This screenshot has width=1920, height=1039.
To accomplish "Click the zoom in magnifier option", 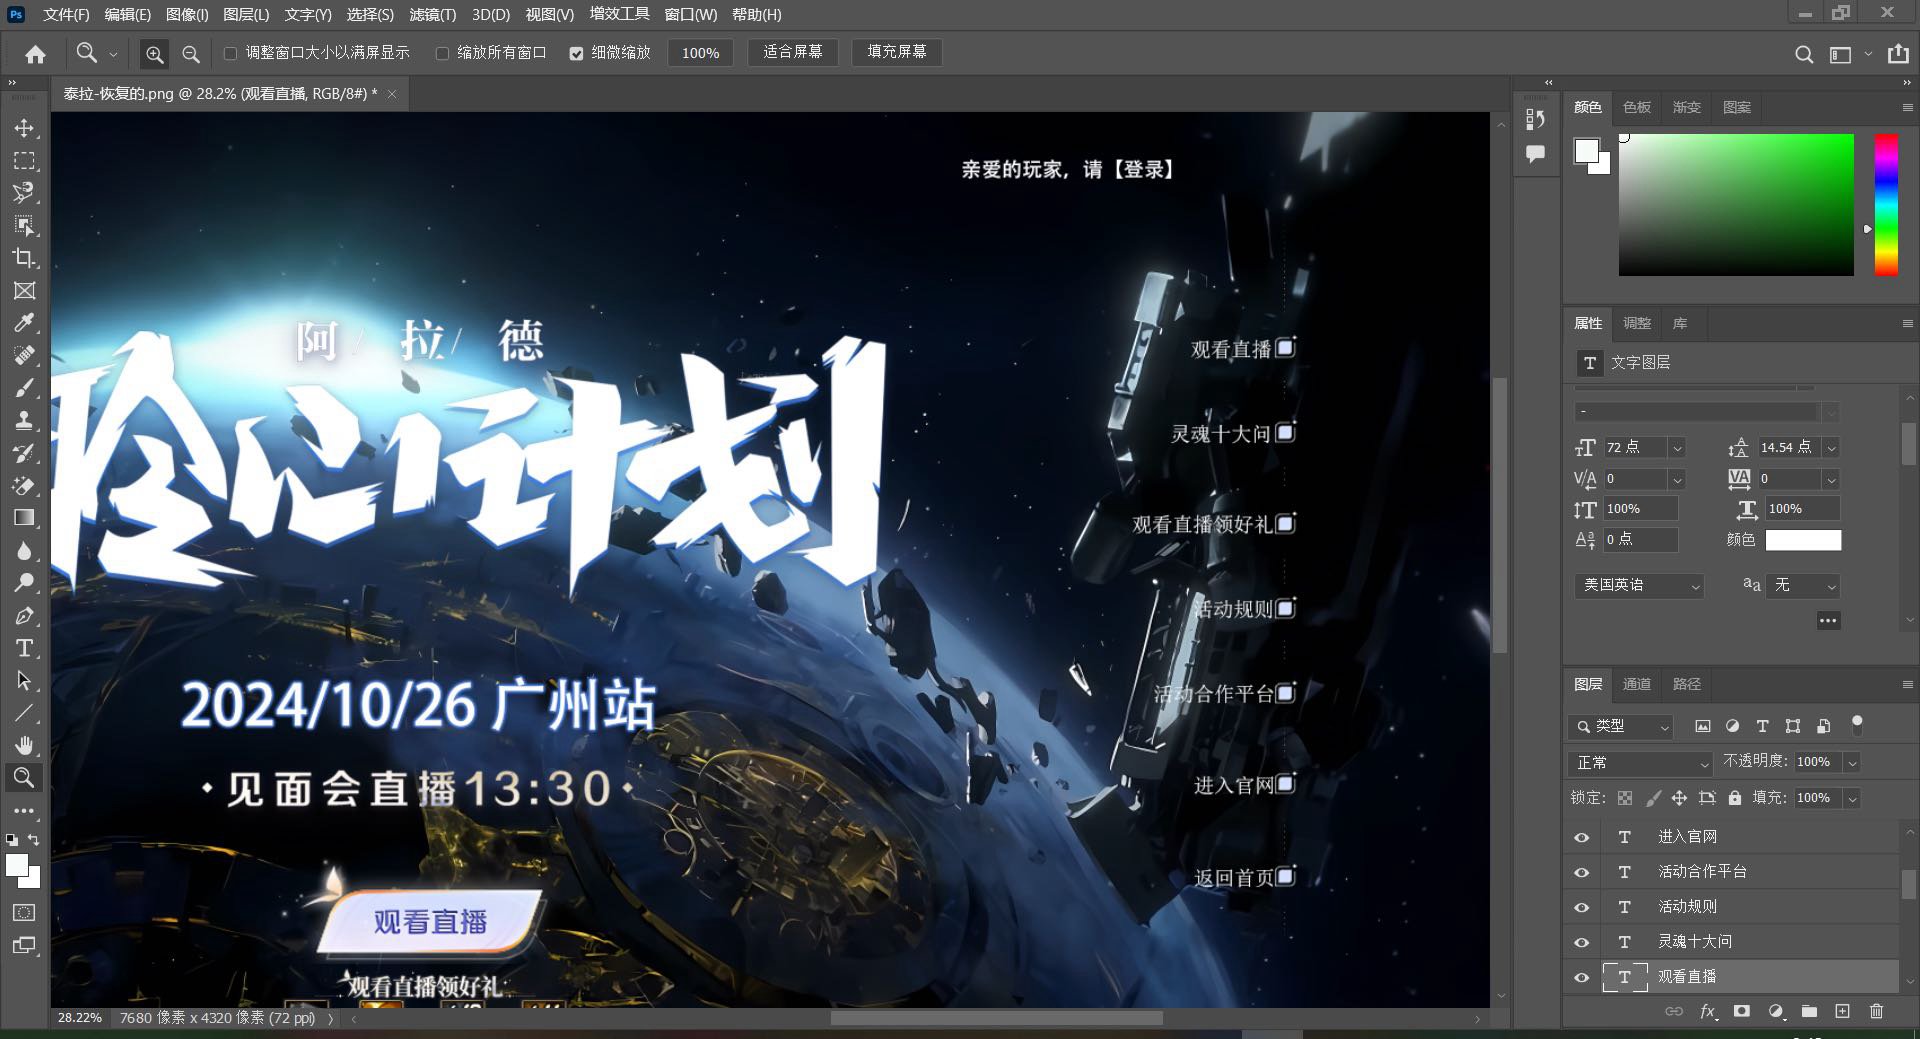I will click(154, 54).
